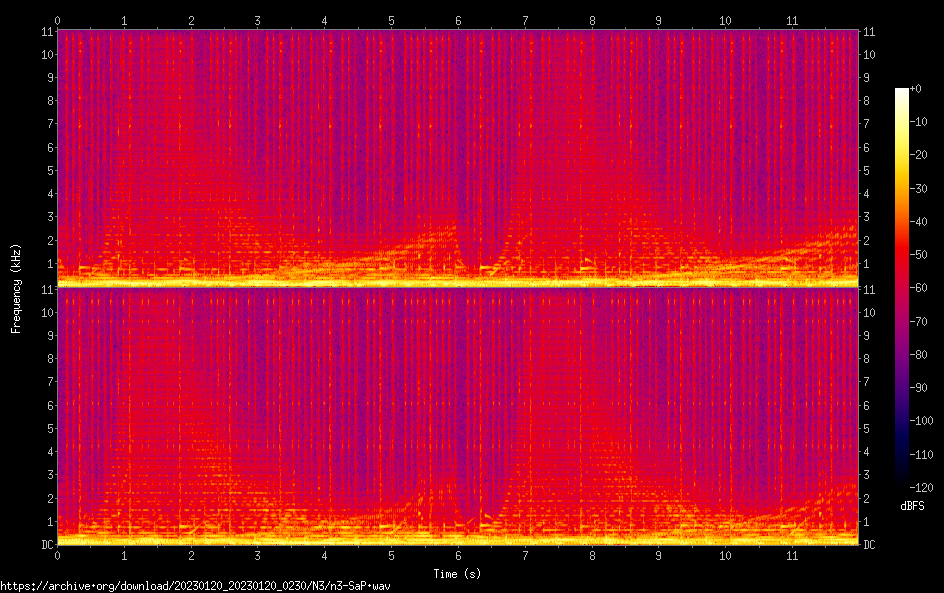Click the lower channel's bright yellow band near DC
This screenshot has width=944, height=593.
click(458, 540)
